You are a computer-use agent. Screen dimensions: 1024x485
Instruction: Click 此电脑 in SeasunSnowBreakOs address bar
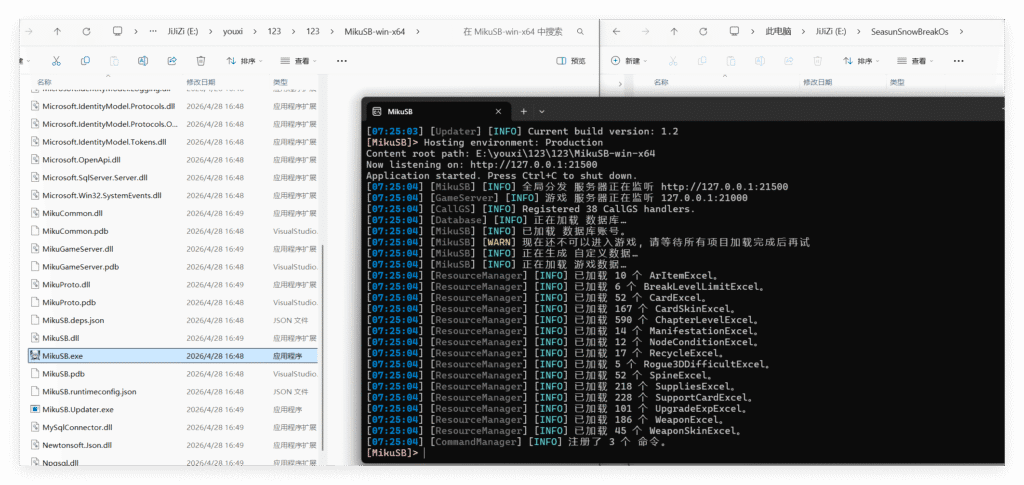[x=778, y=31]
